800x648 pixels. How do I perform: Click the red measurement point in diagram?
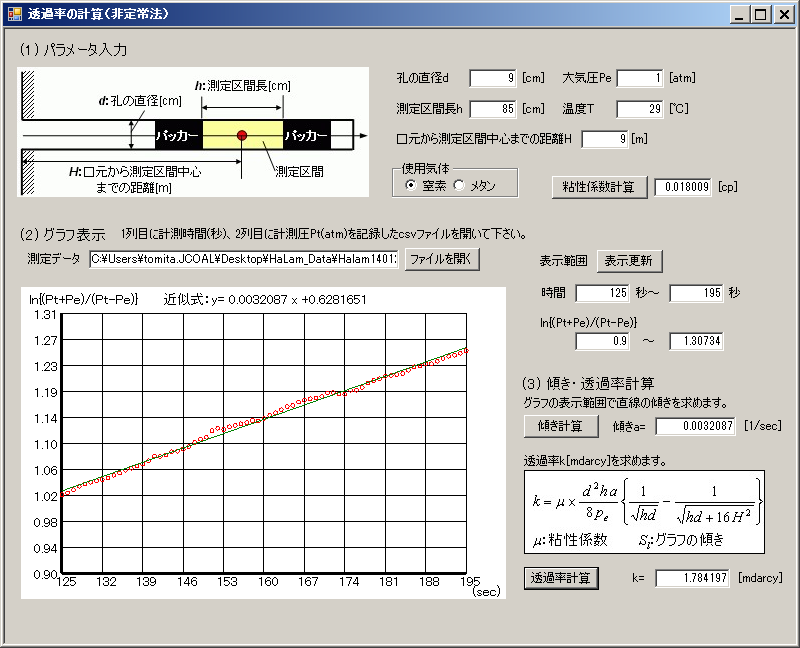pyautogui.click(x=242, y=134)
